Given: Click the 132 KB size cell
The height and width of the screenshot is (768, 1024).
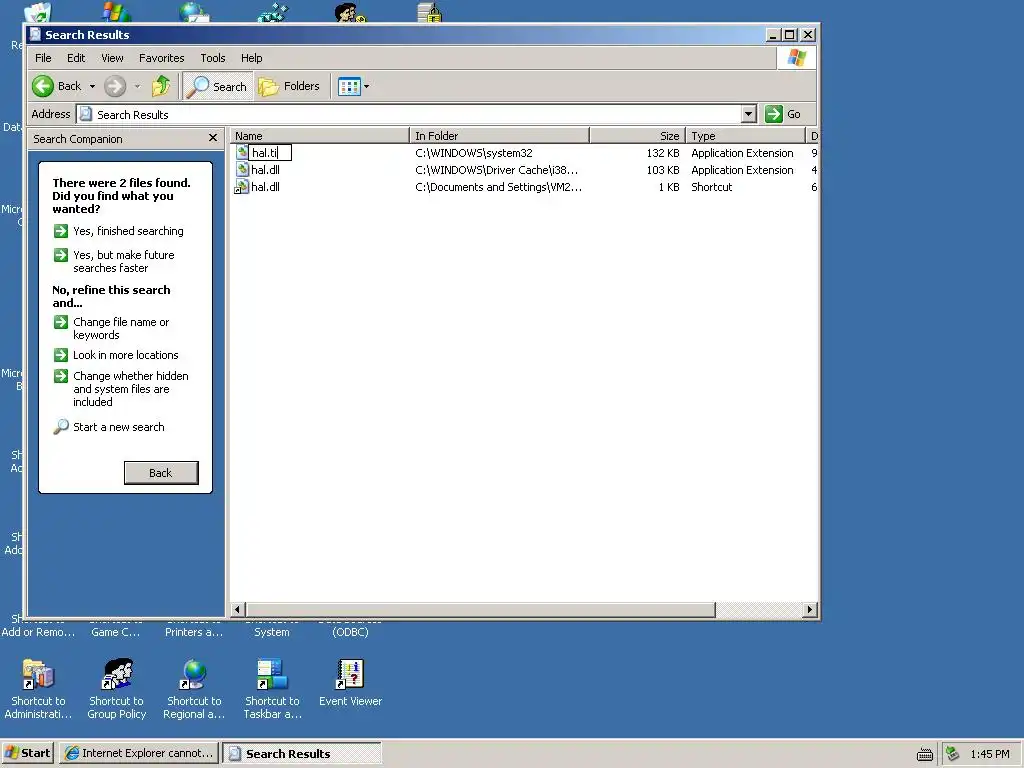Looking at the screenshot, I should point(663,153).
